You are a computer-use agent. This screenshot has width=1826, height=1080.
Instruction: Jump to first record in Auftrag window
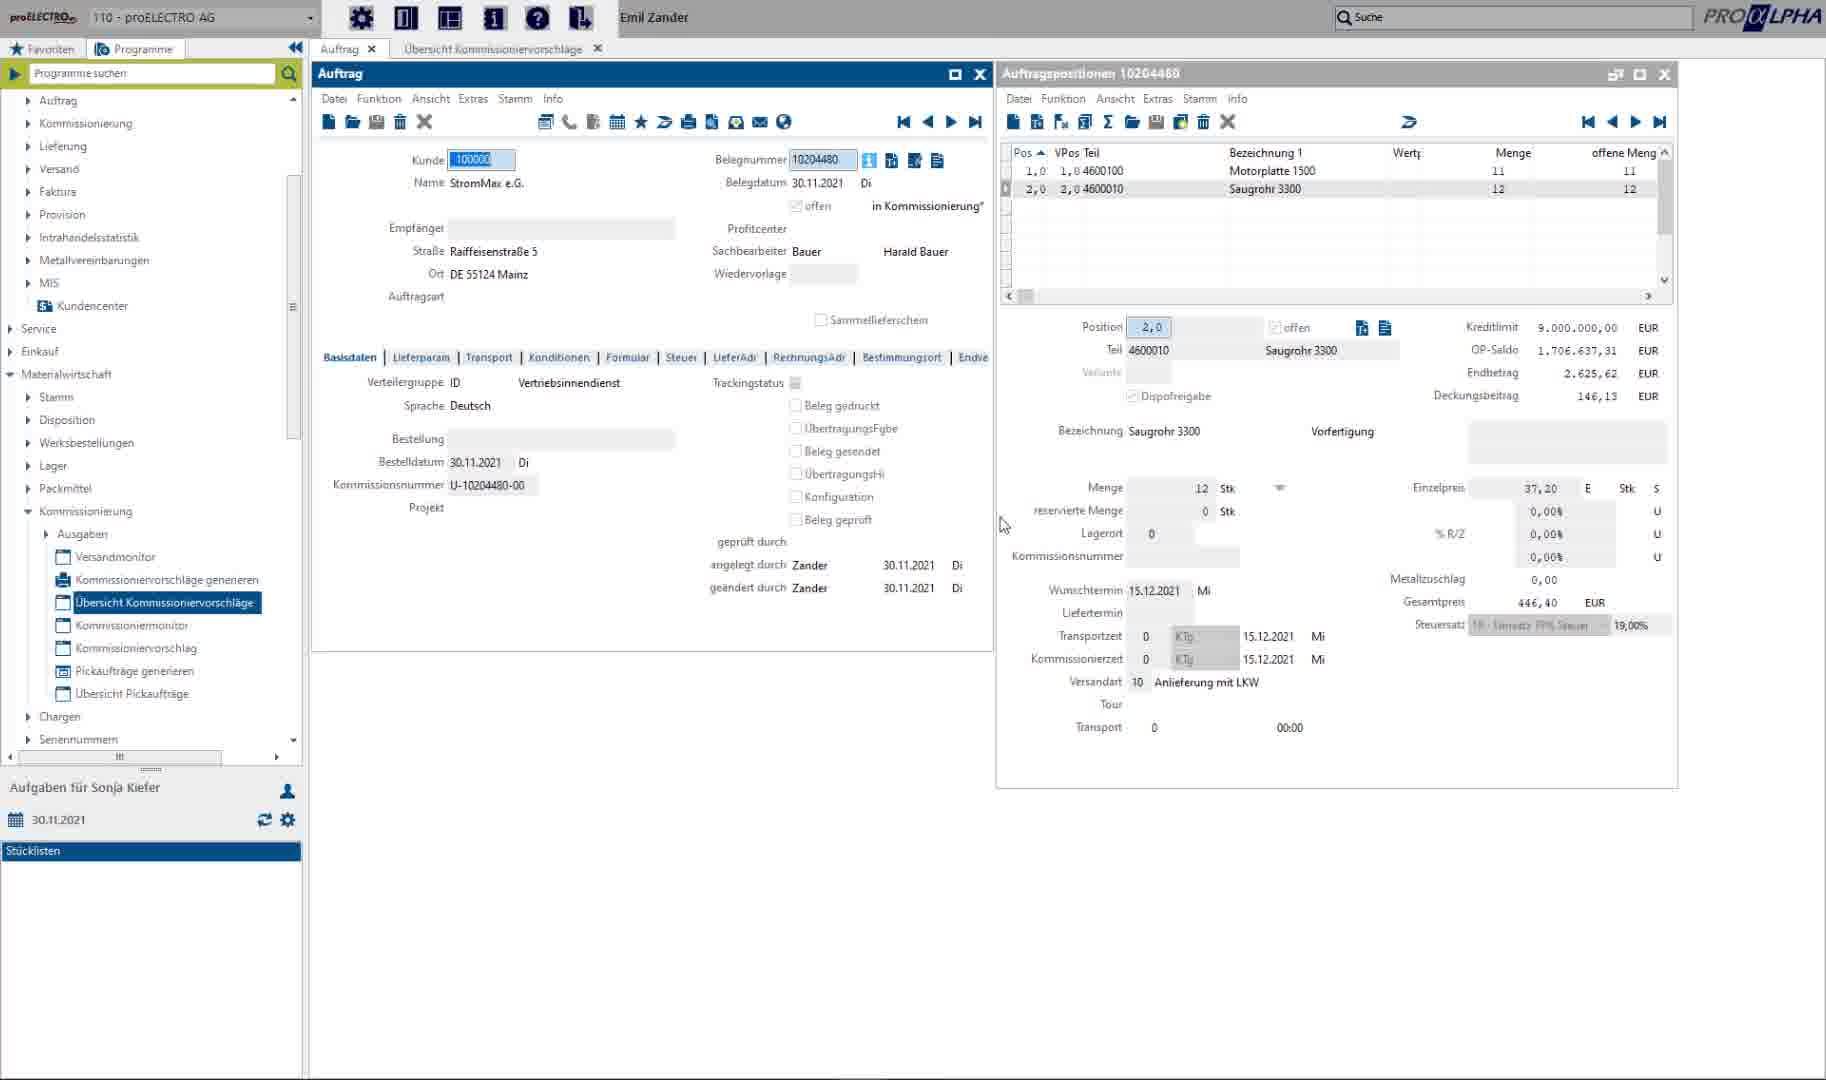[903, 122]
